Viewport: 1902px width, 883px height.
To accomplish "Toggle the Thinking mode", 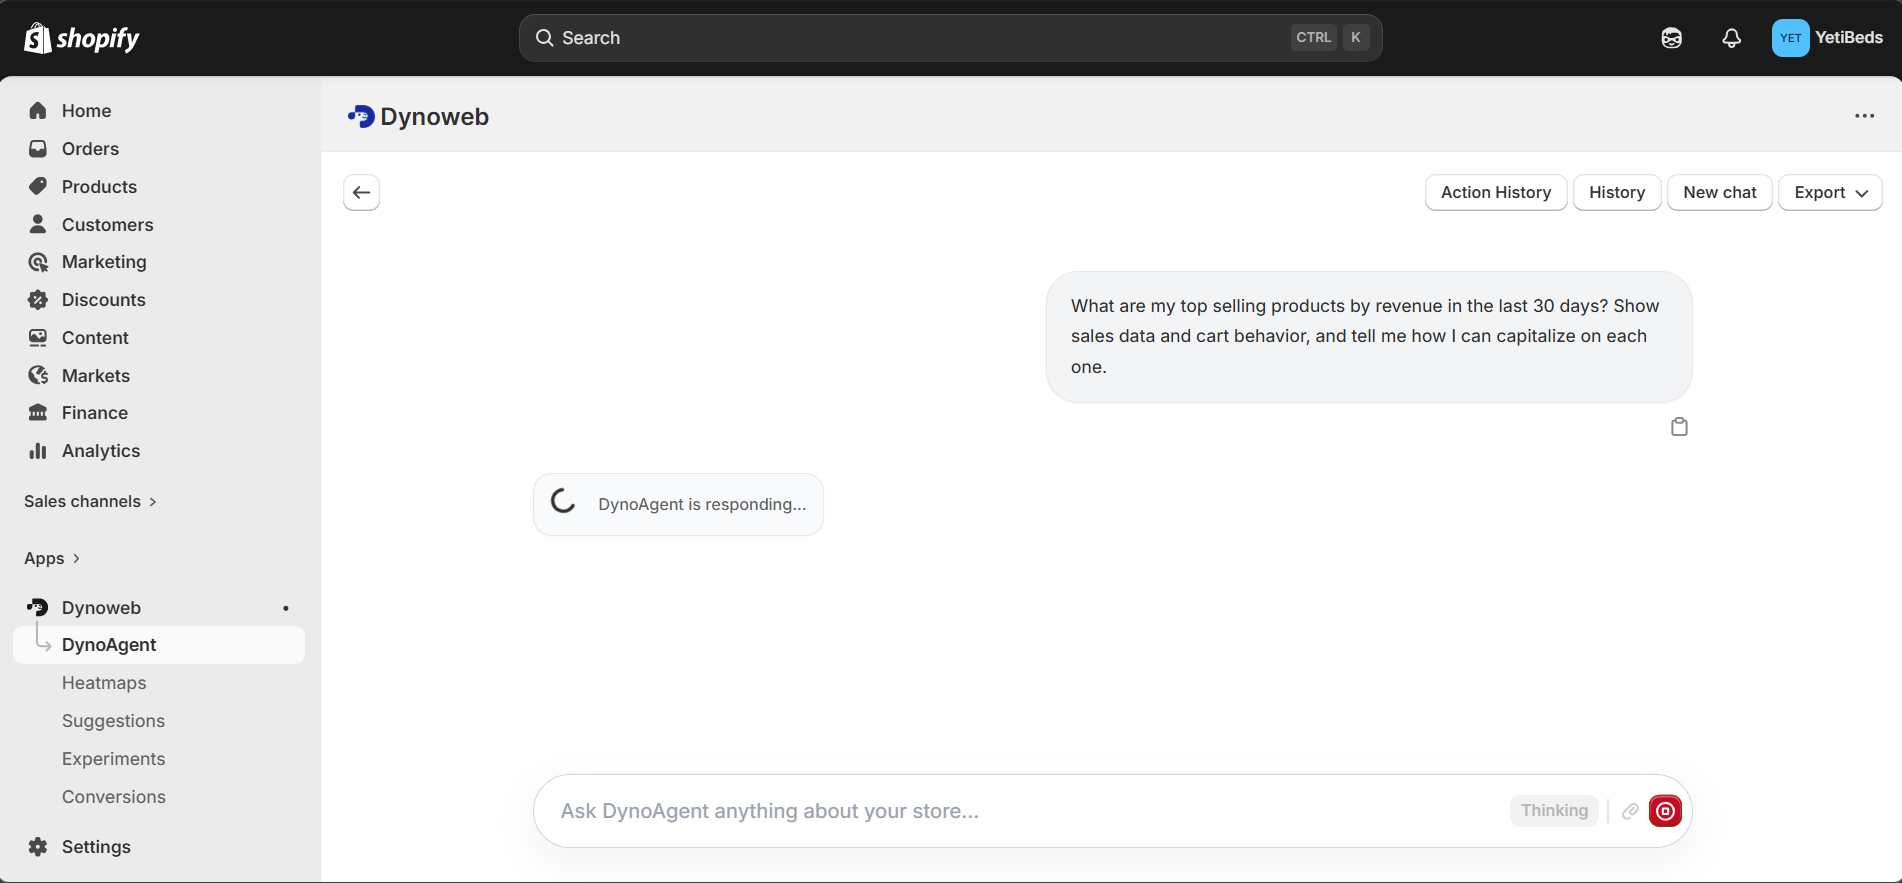I will (1554, 811).
